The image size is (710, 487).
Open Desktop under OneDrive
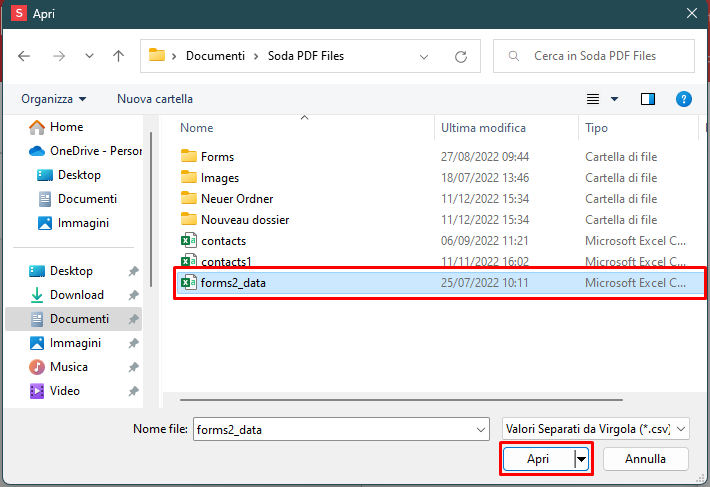click(x=69, y=175)
